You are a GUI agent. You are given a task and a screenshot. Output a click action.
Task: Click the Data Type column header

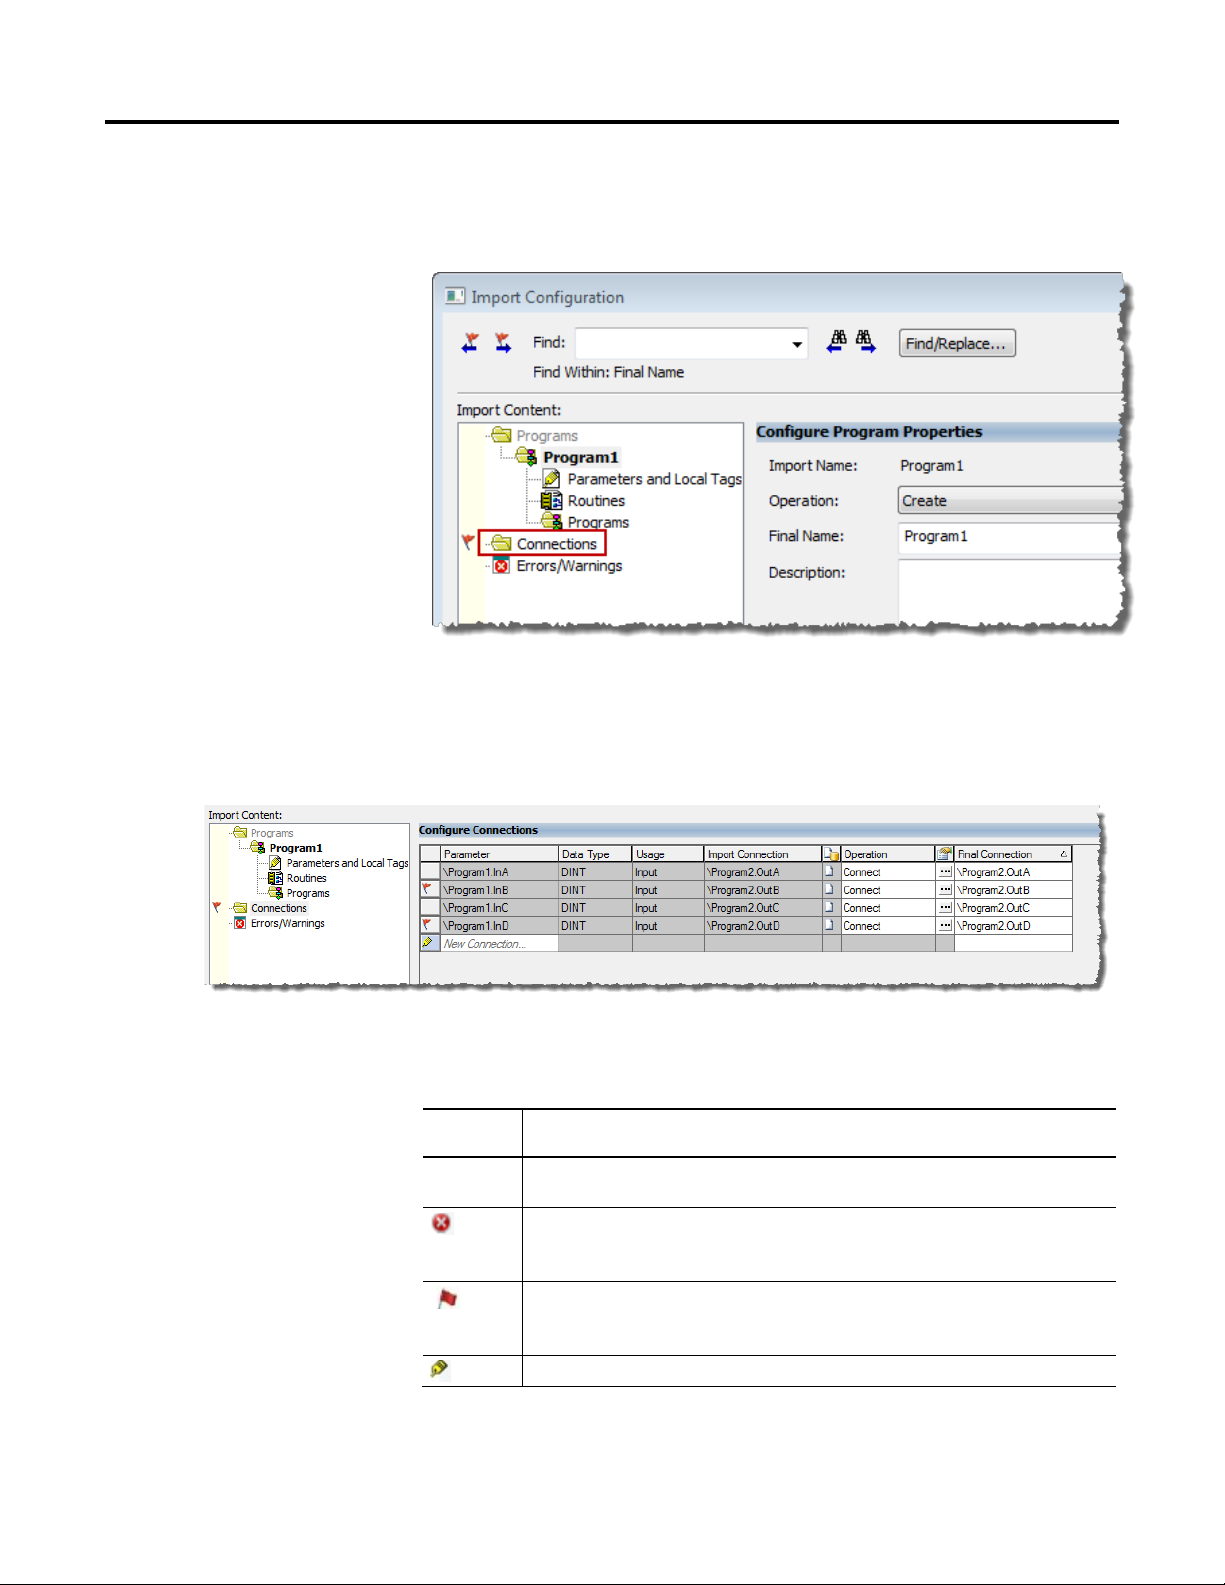(595, 854)
